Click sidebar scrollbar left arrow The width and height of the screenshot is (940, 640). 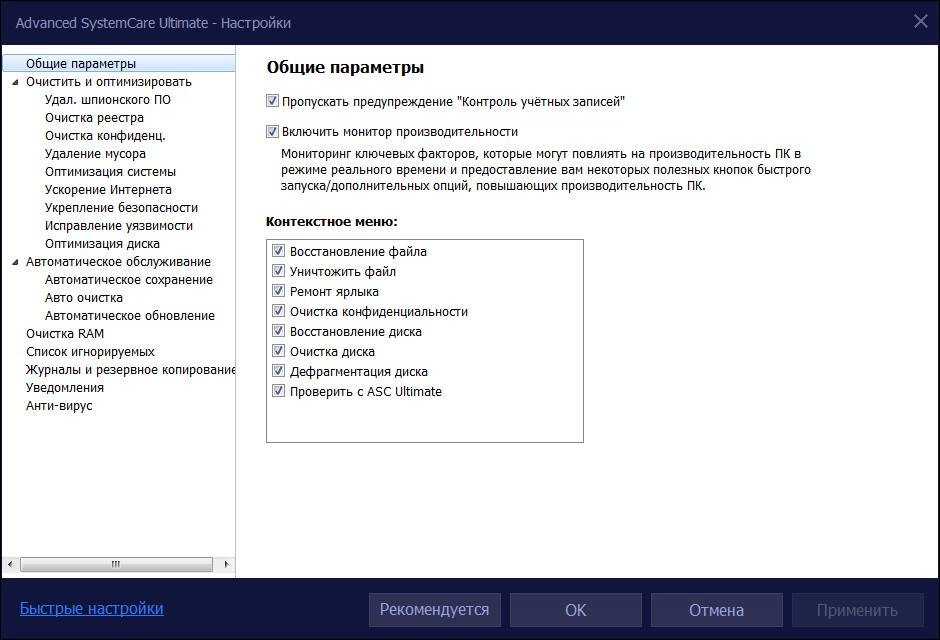(10, 564)
